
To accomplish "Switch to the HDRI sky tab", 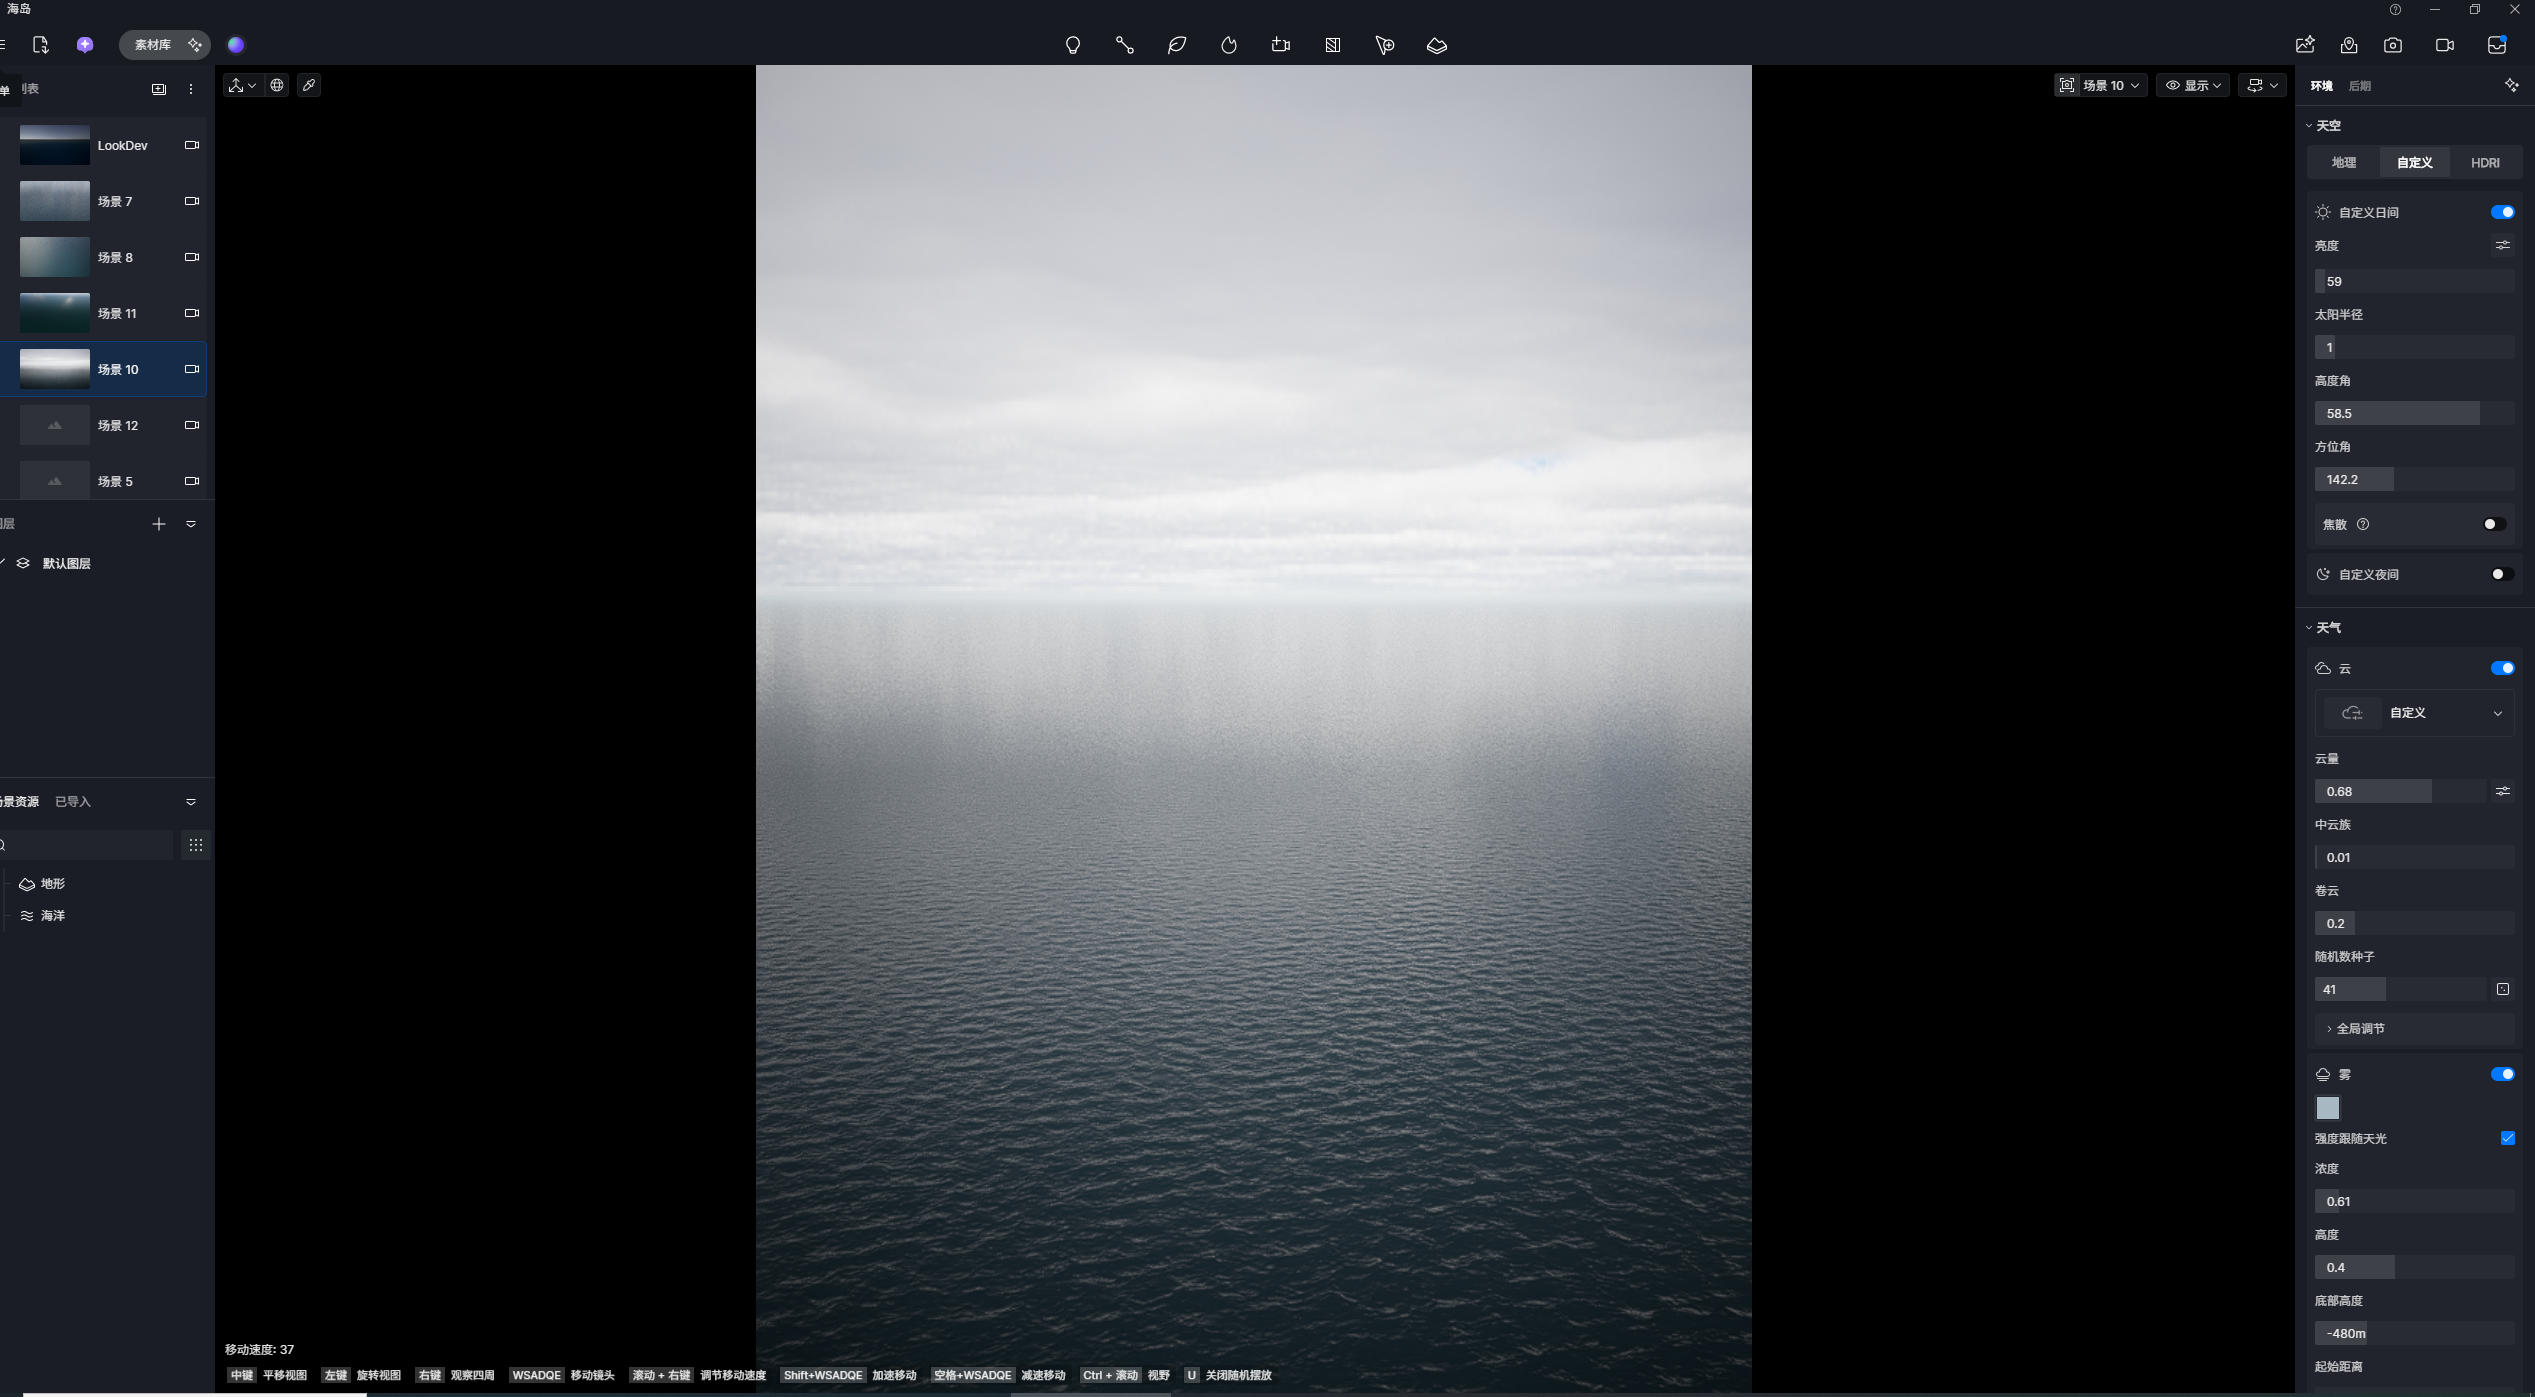I will click(x=2484, y=162).
